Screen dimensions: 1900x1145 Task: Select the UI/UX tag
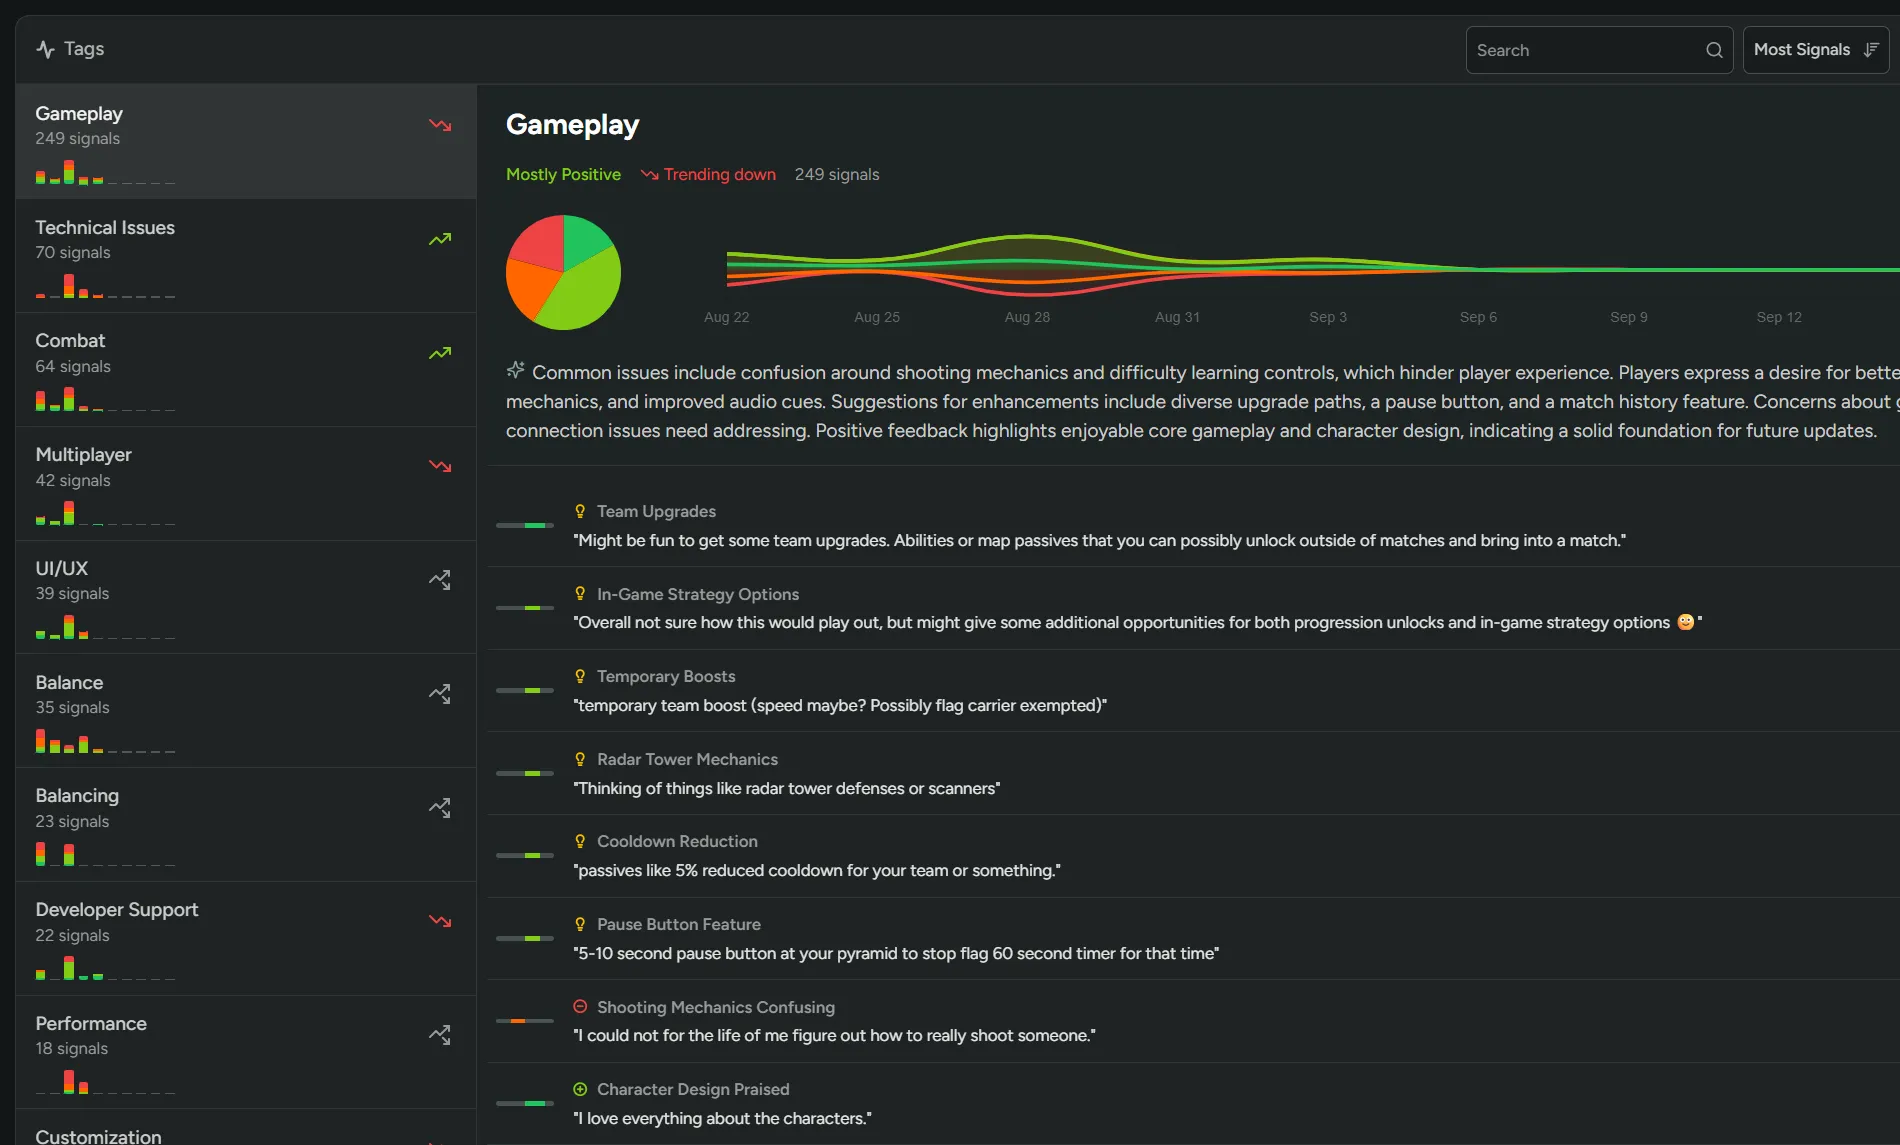(x=246, y=597)
